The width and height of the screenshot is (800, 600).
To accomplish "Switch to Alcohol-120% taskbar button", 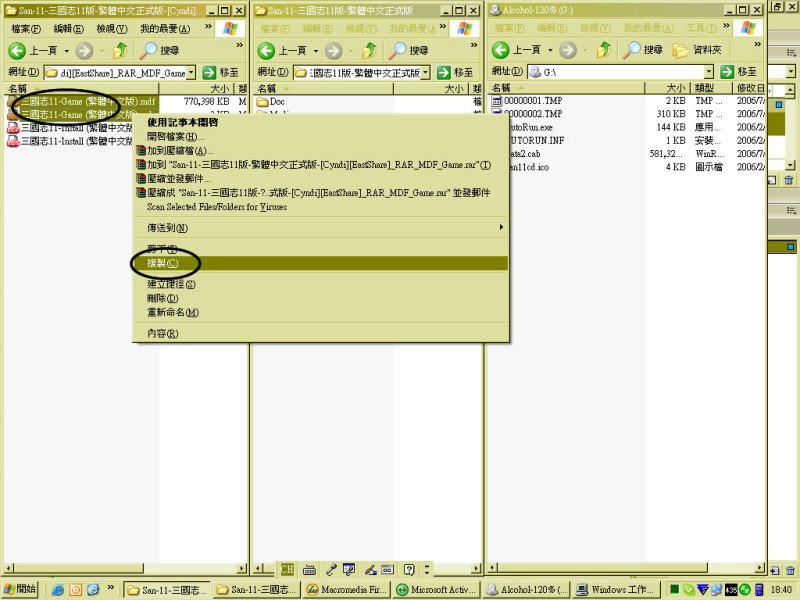I will coord(527,590).
